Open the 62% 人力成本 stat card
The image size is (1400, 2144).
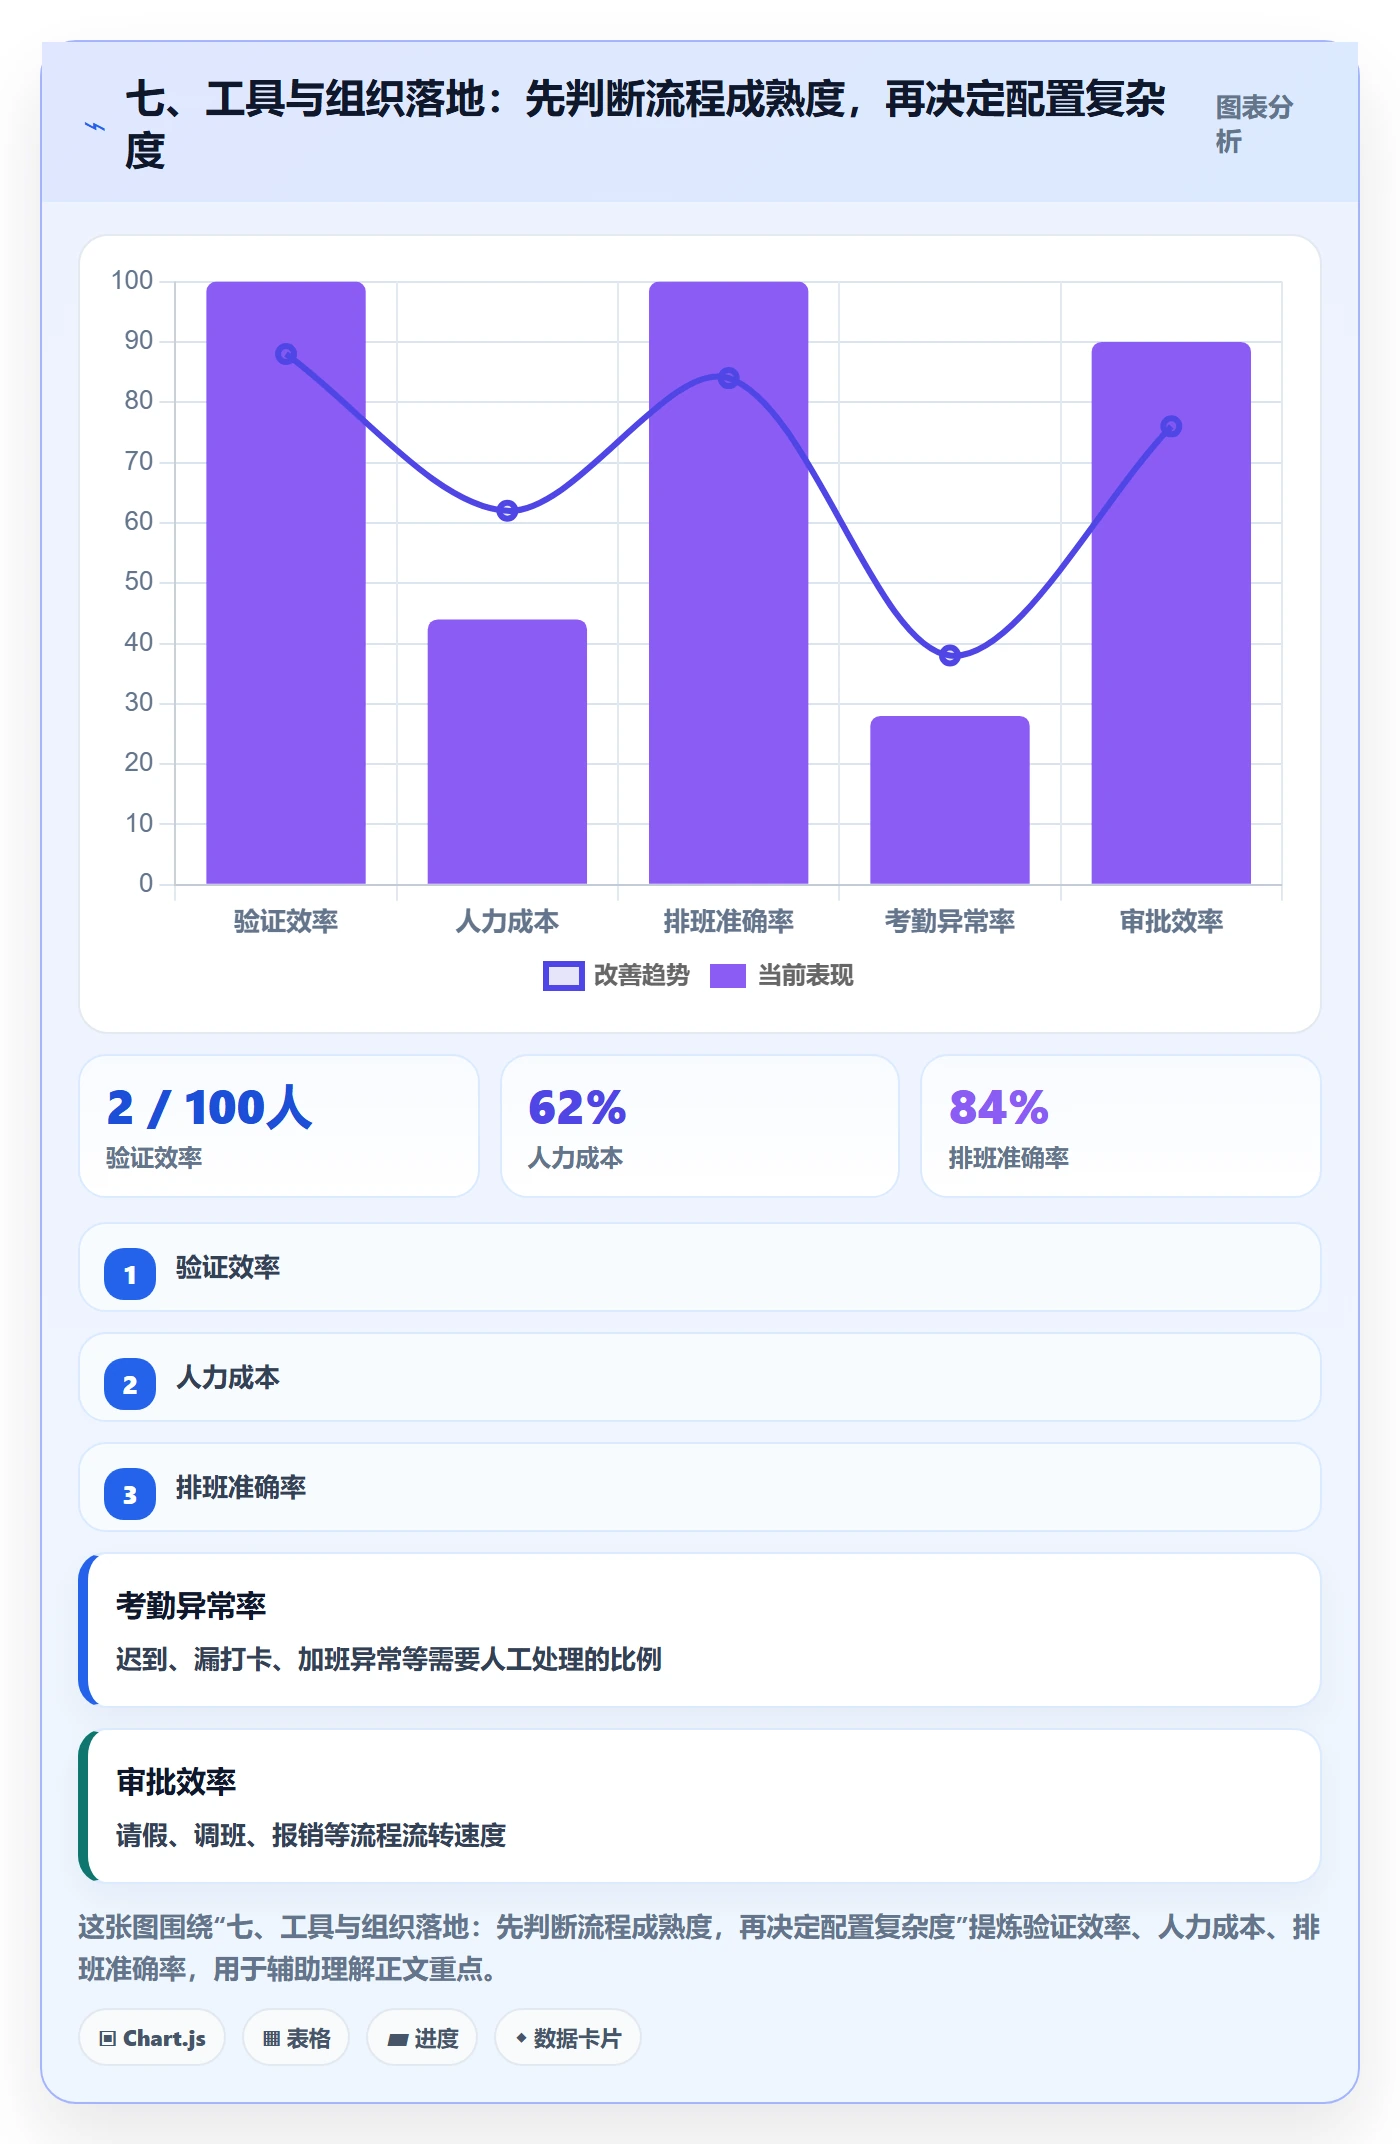pos(700,1126)
